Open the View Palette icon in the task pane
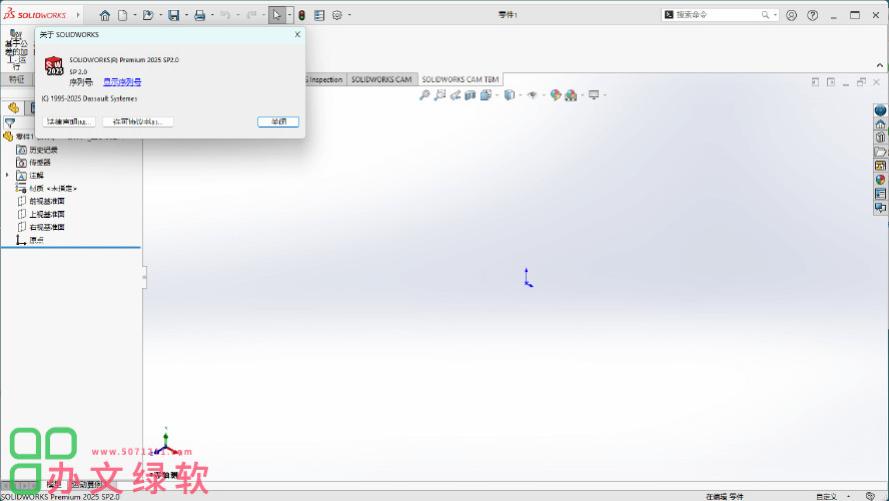889x501 pixels. [x=880, y=165]
